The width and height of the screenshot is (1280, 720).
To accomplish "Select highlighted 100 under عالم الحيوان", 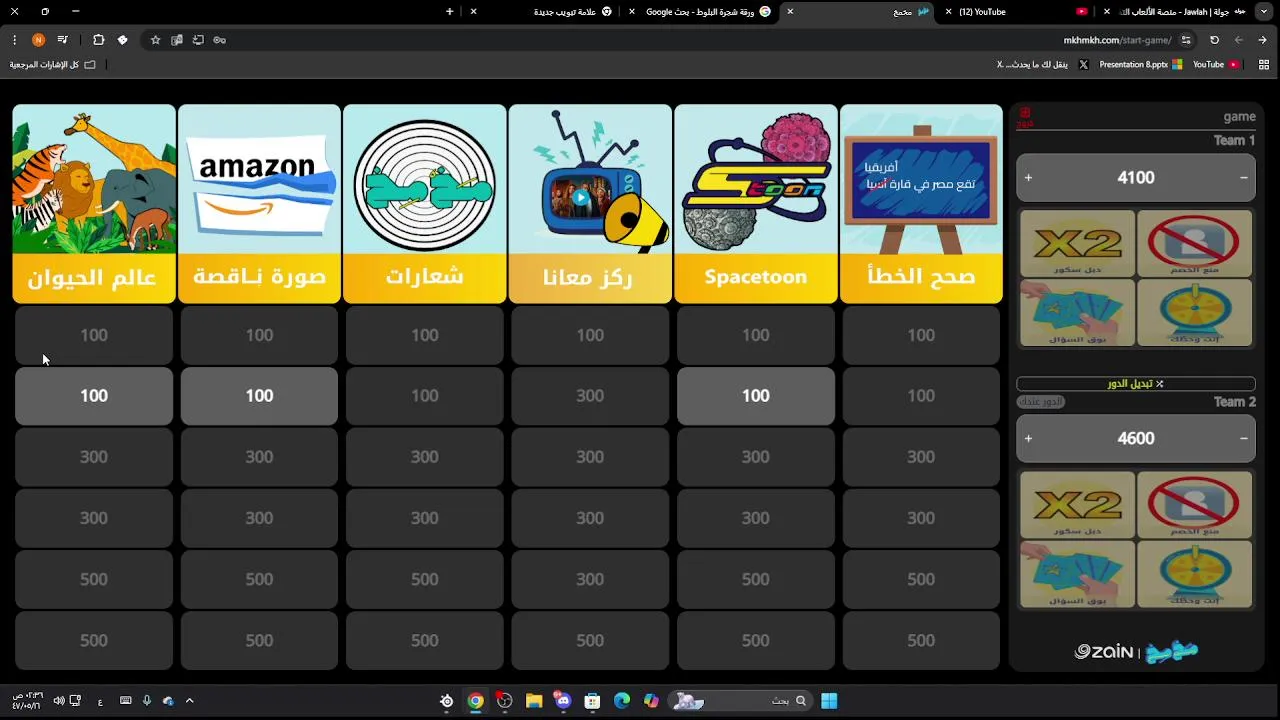I will click(94, 396).
